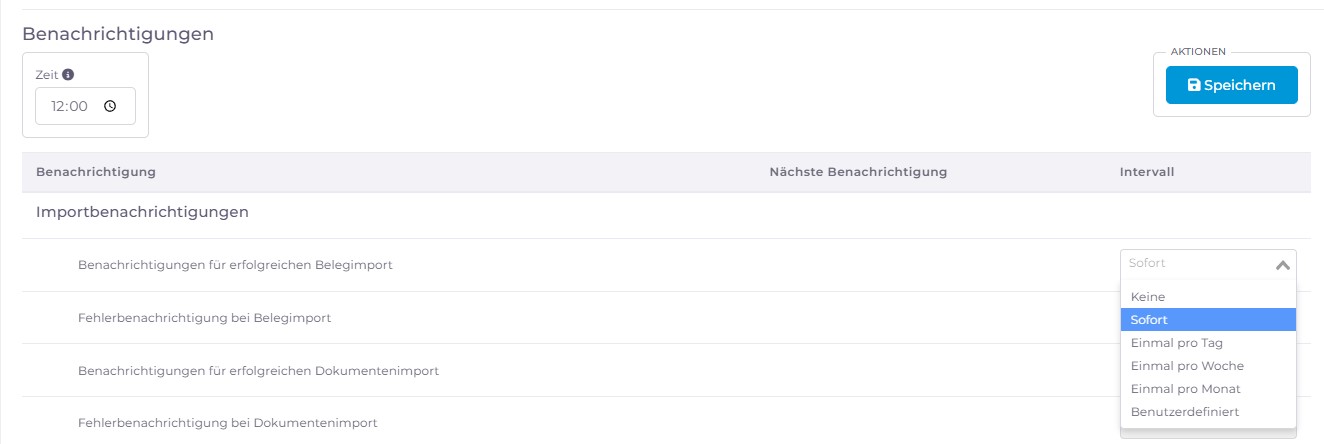Click the 'Nächste Benachrichtigung' column header

pos(858,172)
